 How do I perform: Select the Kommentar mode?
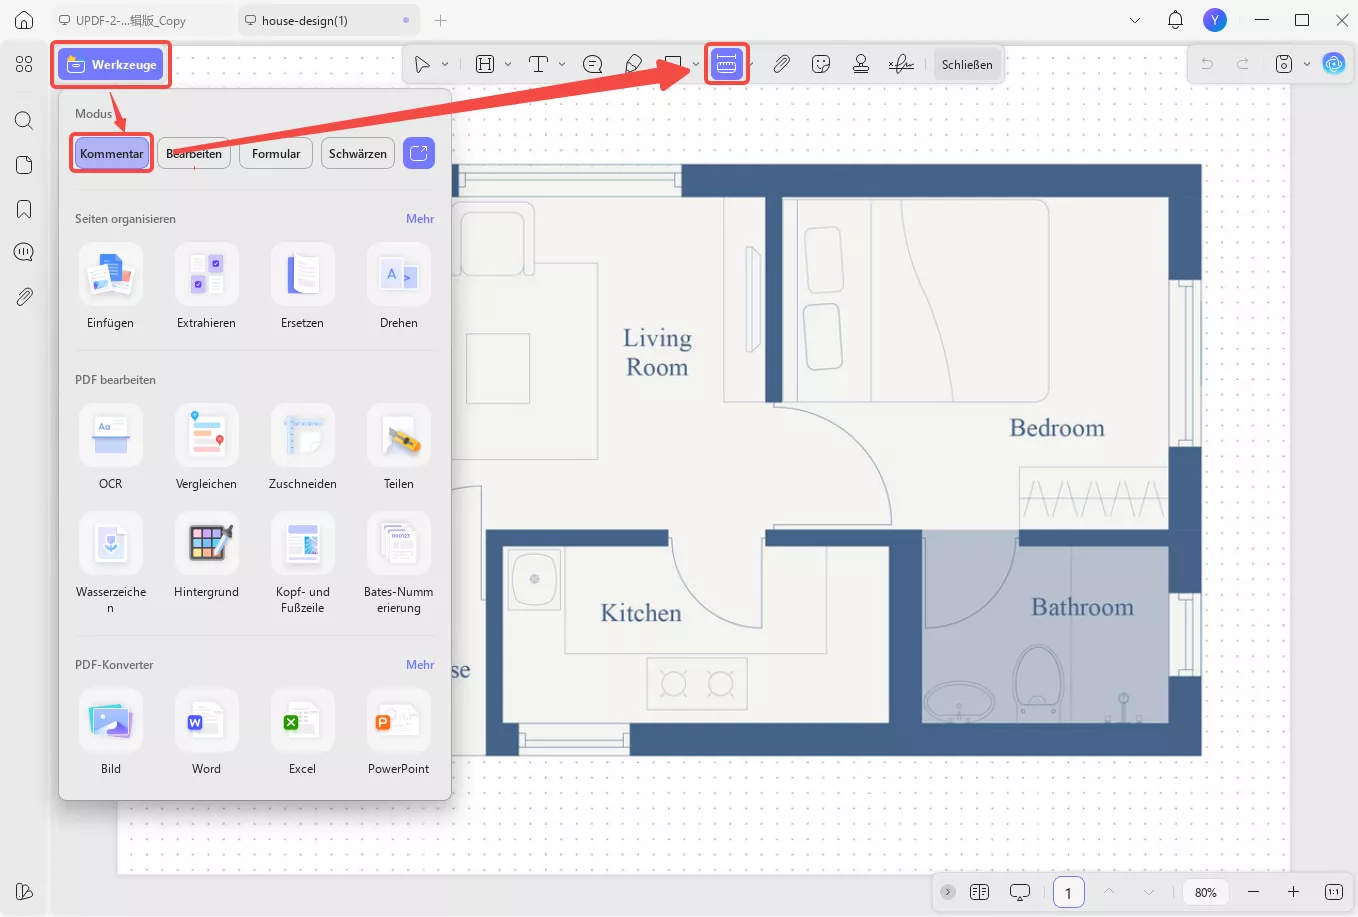(x=112, y=154)
